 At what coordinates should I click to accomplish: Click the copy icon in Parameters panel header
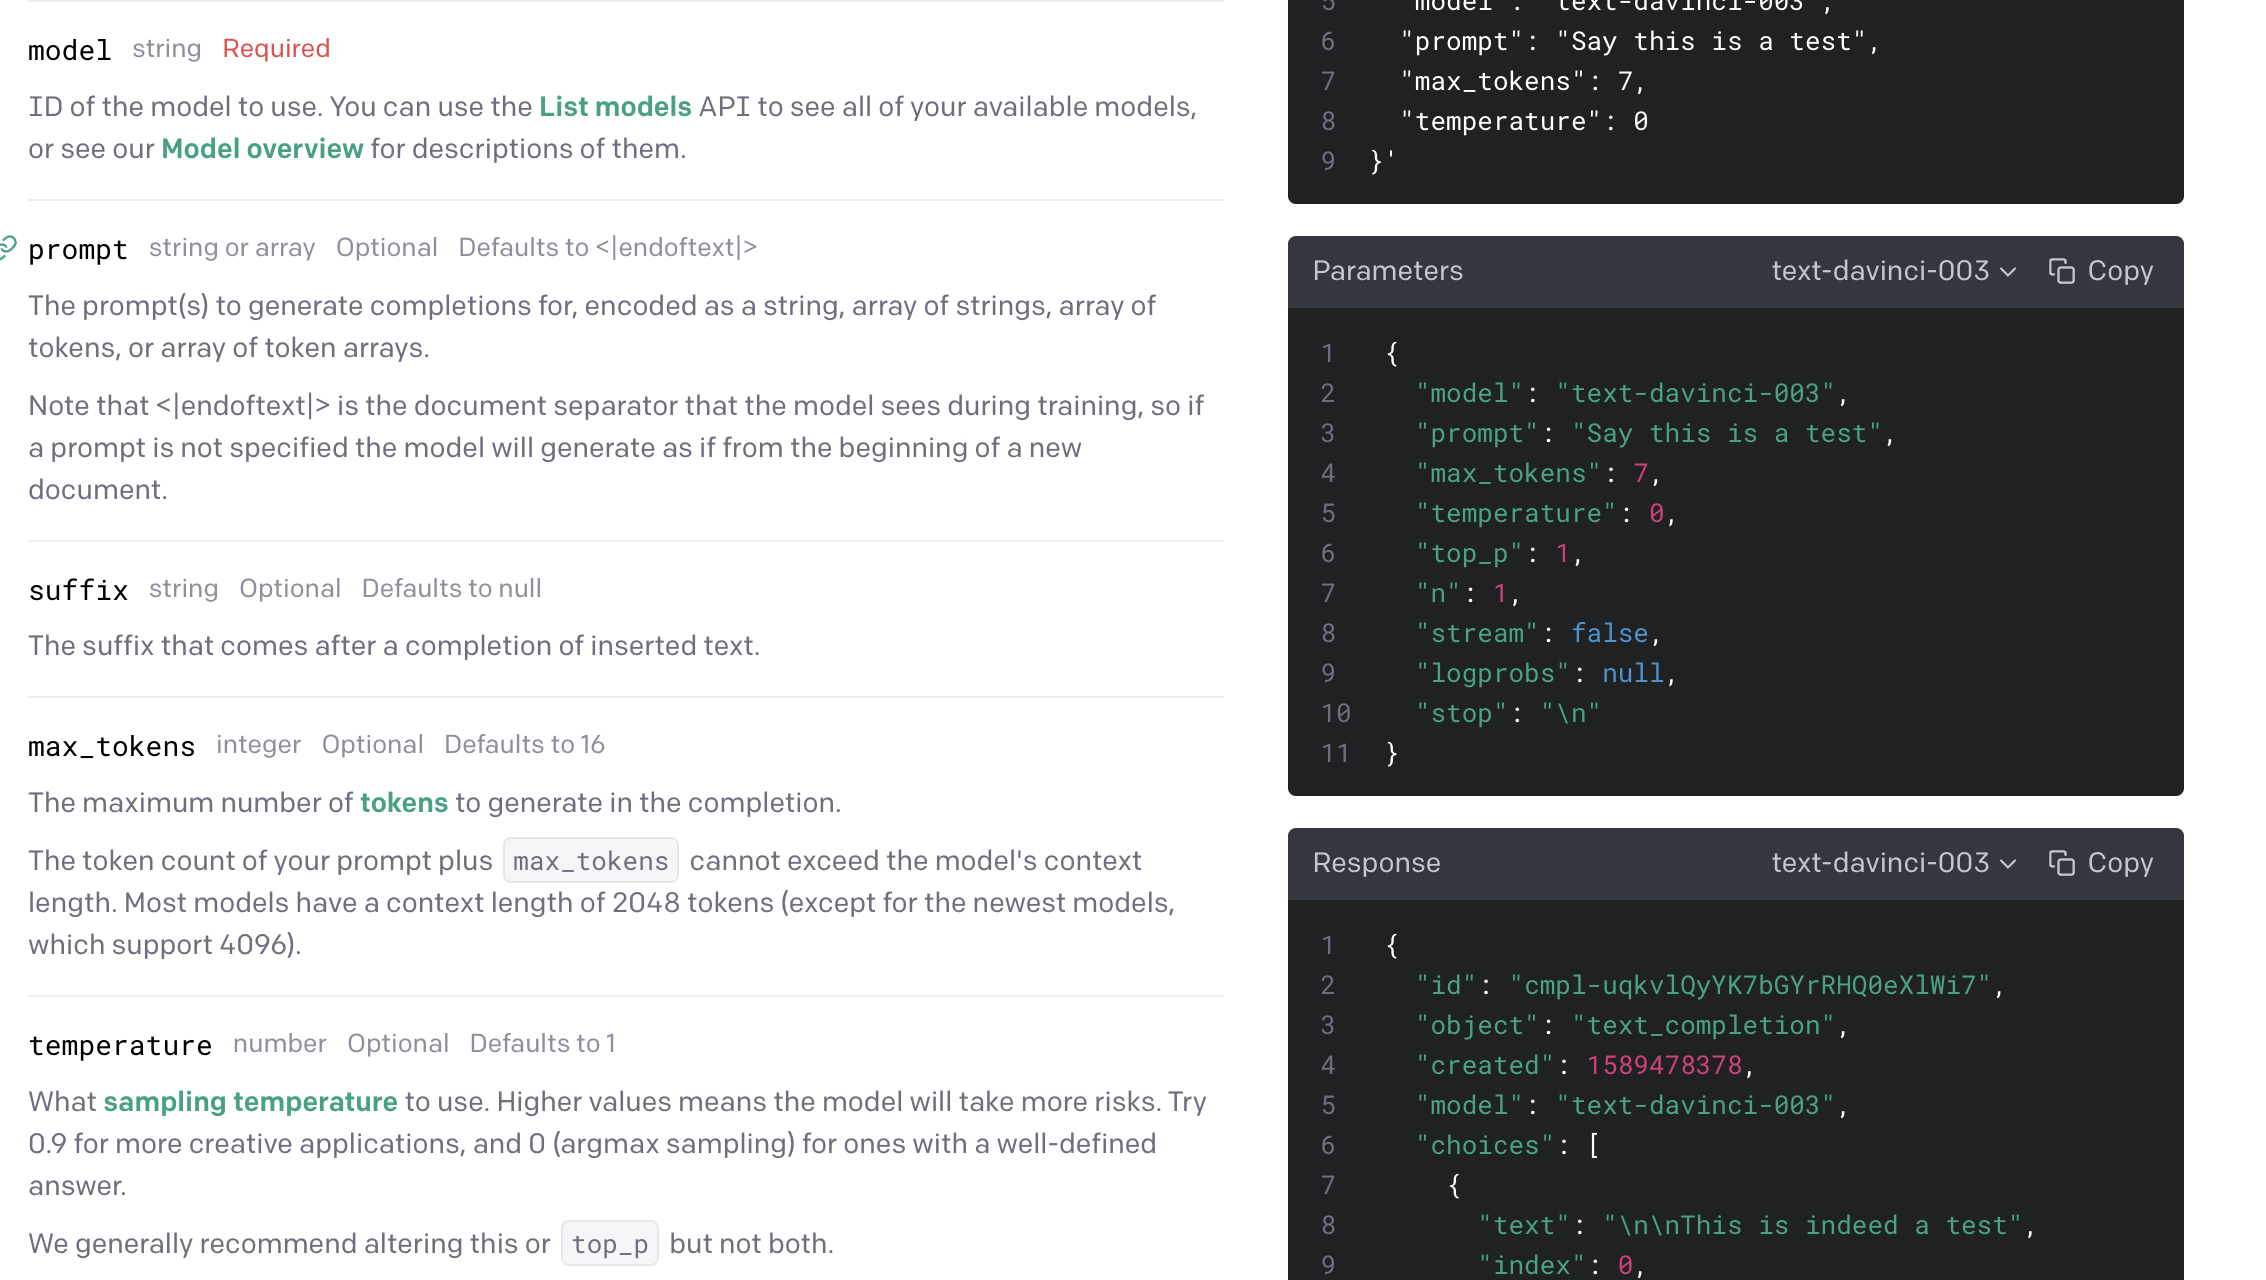click(2061, 271)
